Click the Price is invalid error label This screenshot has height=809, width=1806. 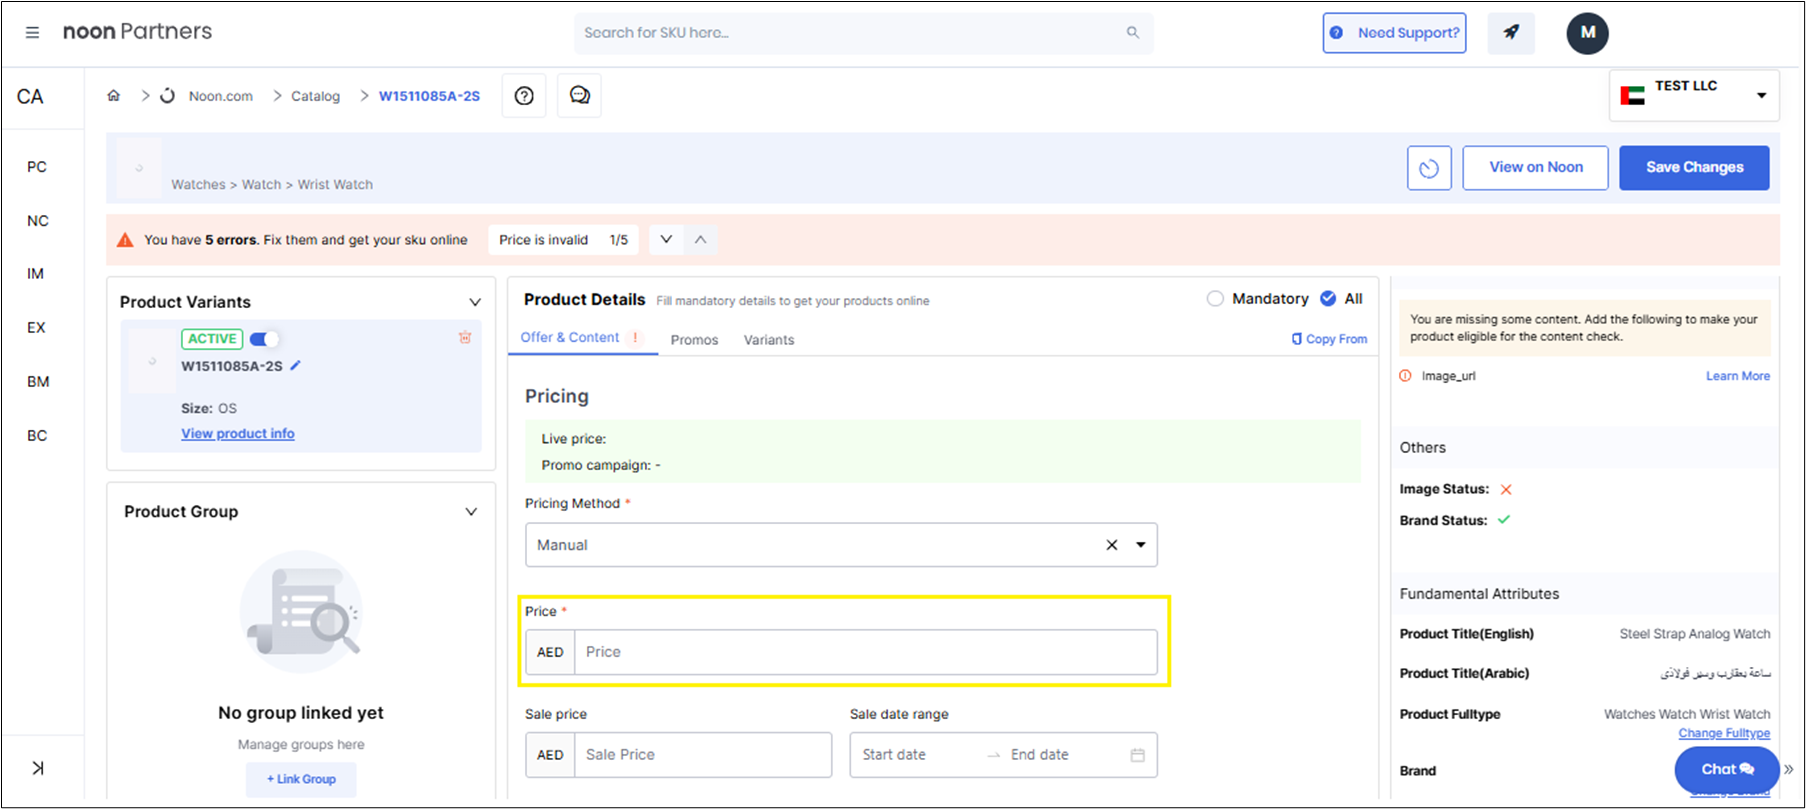[544, 240]
